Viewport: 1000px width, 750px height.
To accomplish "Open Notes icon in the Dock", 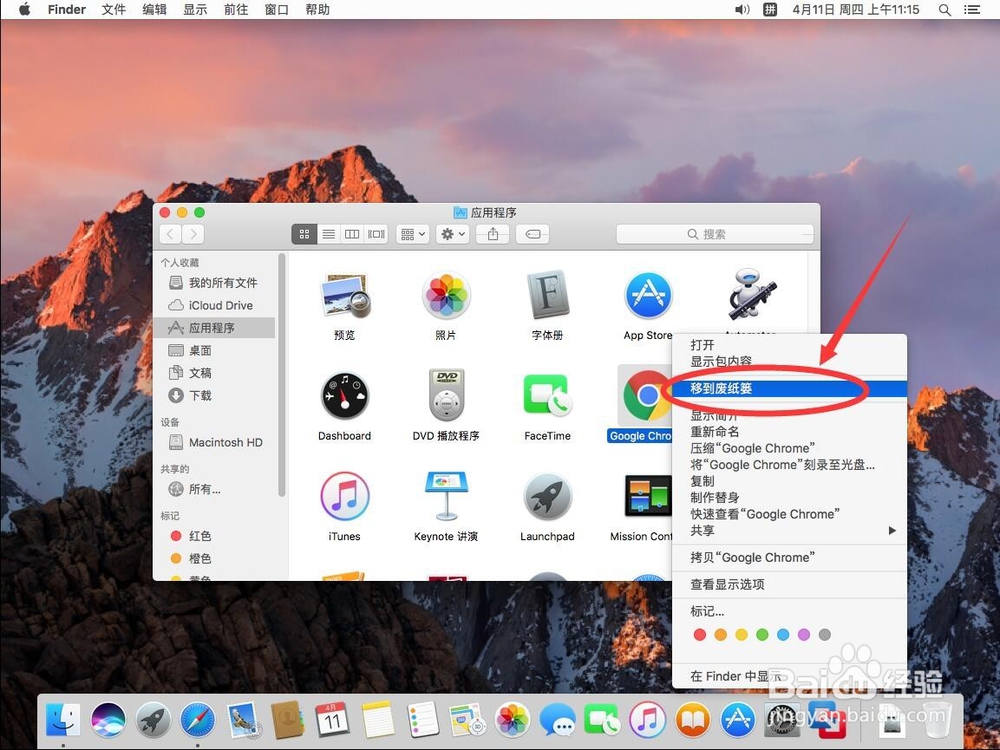I will [x=378, y=720].
